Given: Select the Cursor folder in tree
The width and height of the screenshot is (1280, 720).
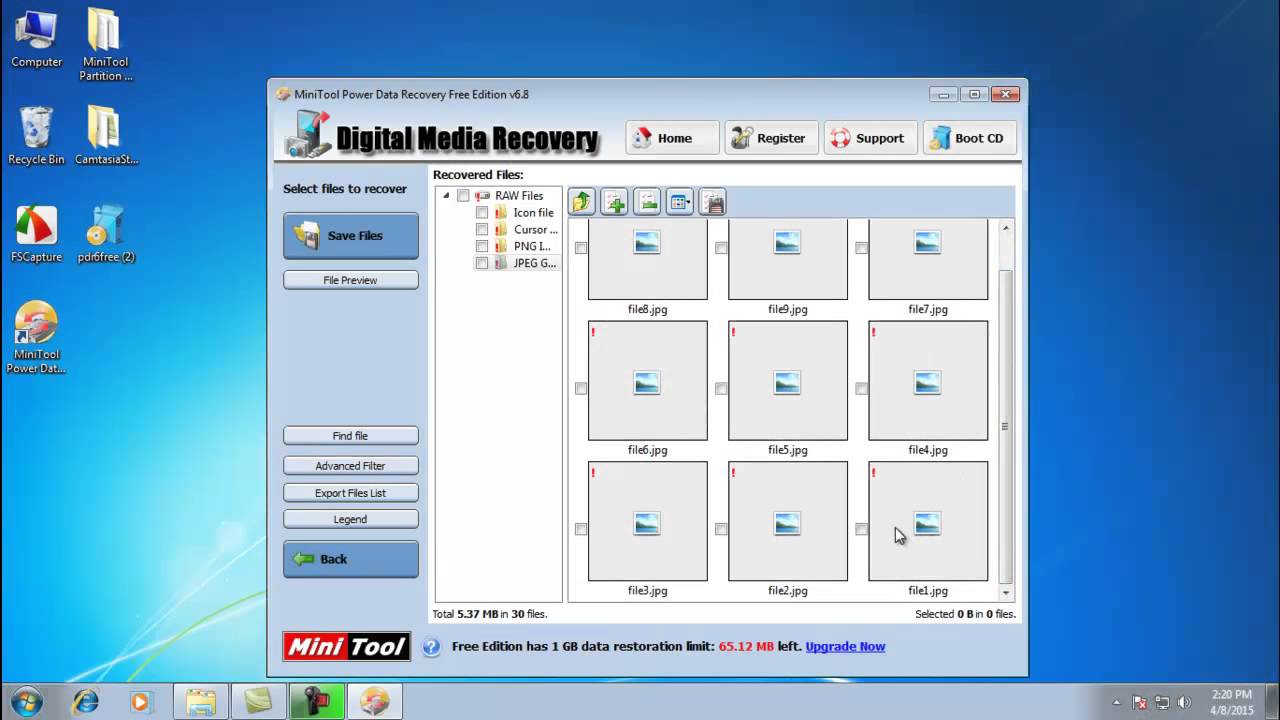Looking at the screenshot, I should pyautogui.click(x=535, y=230).
